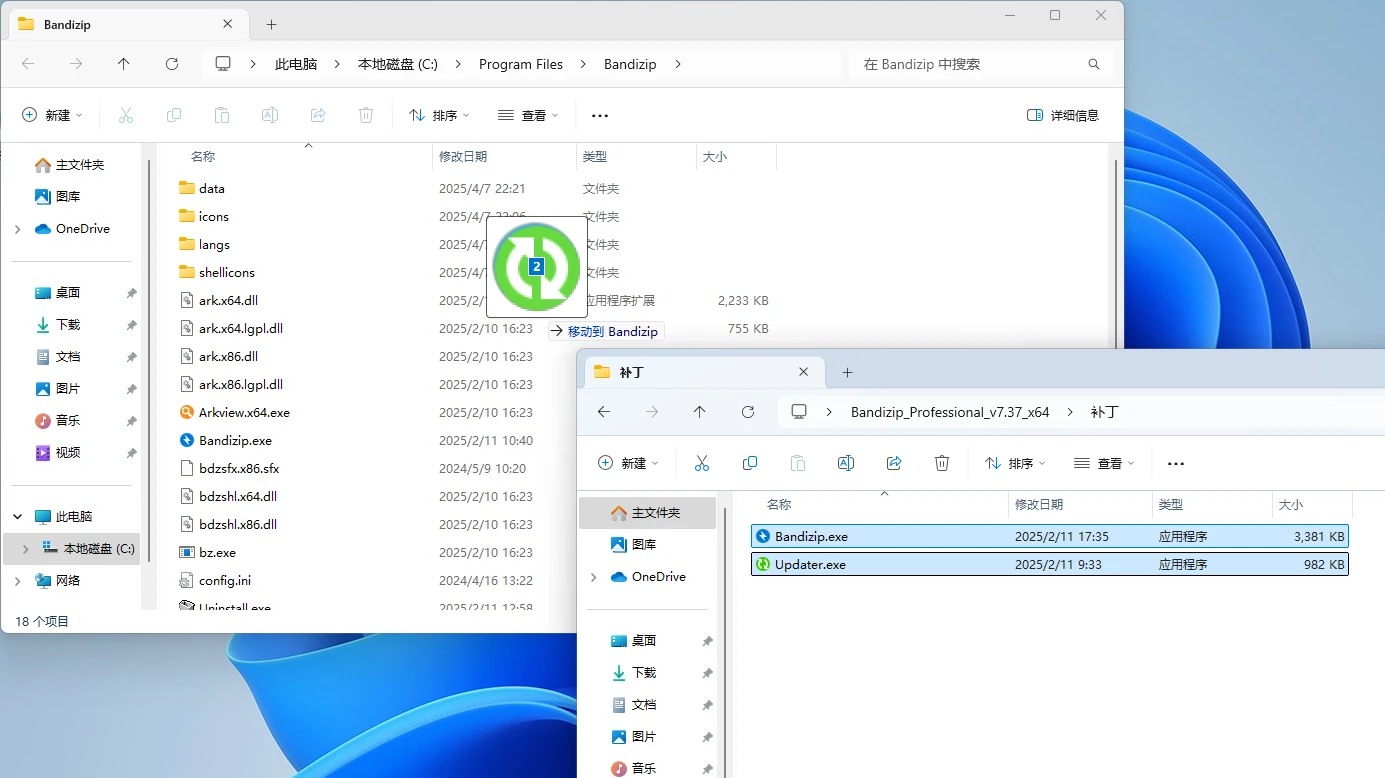
Task: Open a new tab in Bandizip window
Action: pyautogui.click(x=271, y=24)
